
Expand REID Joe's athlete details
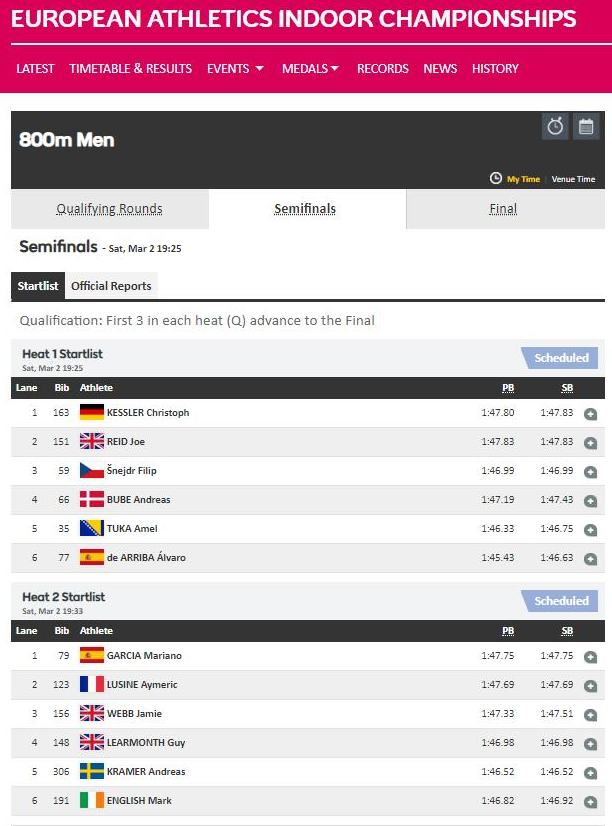(590, 443)
